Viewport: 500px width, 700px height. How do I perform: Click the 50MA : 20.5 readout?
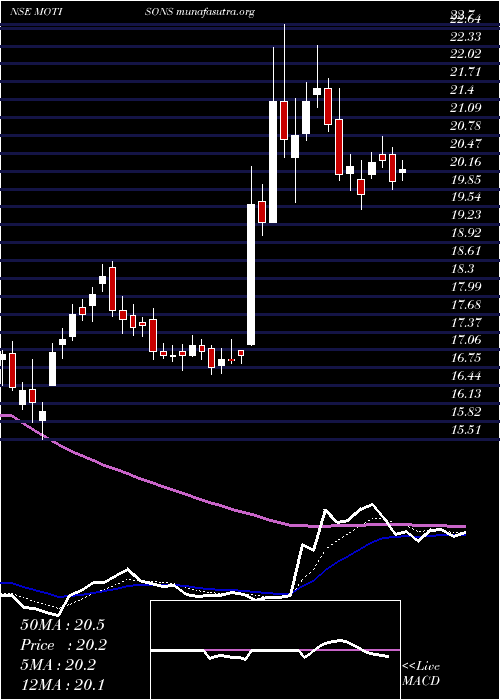tap(62, 625)
